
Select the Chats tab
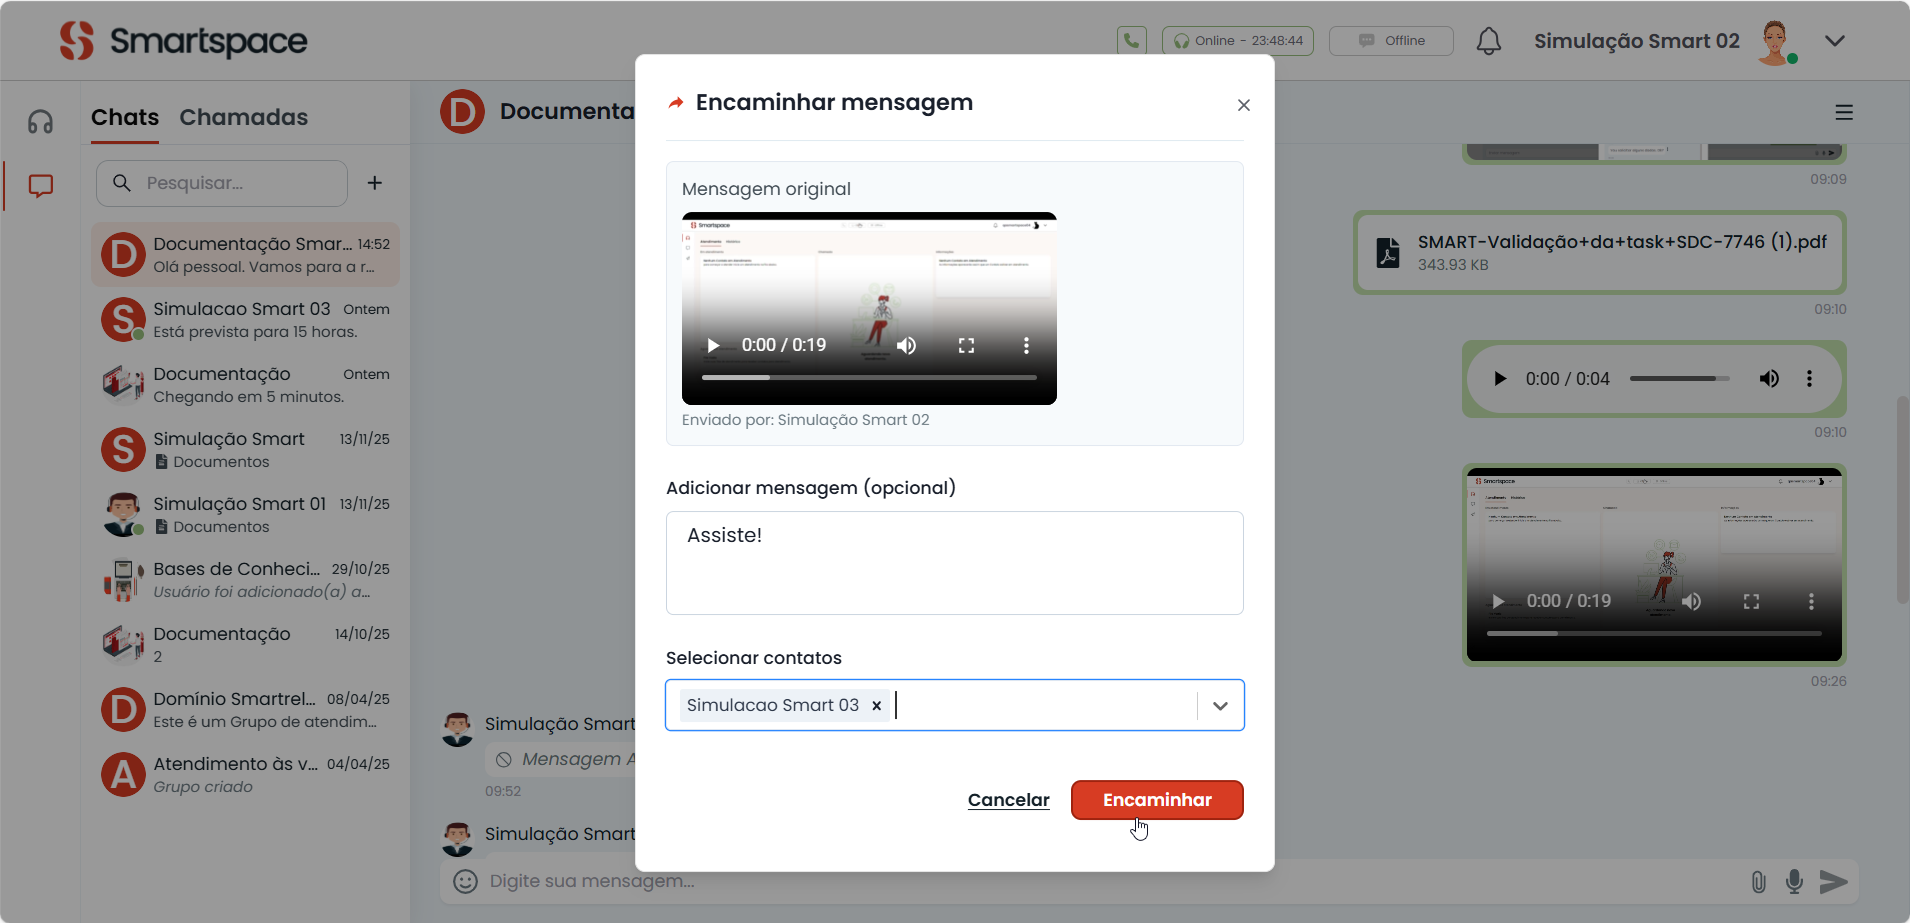125,117
